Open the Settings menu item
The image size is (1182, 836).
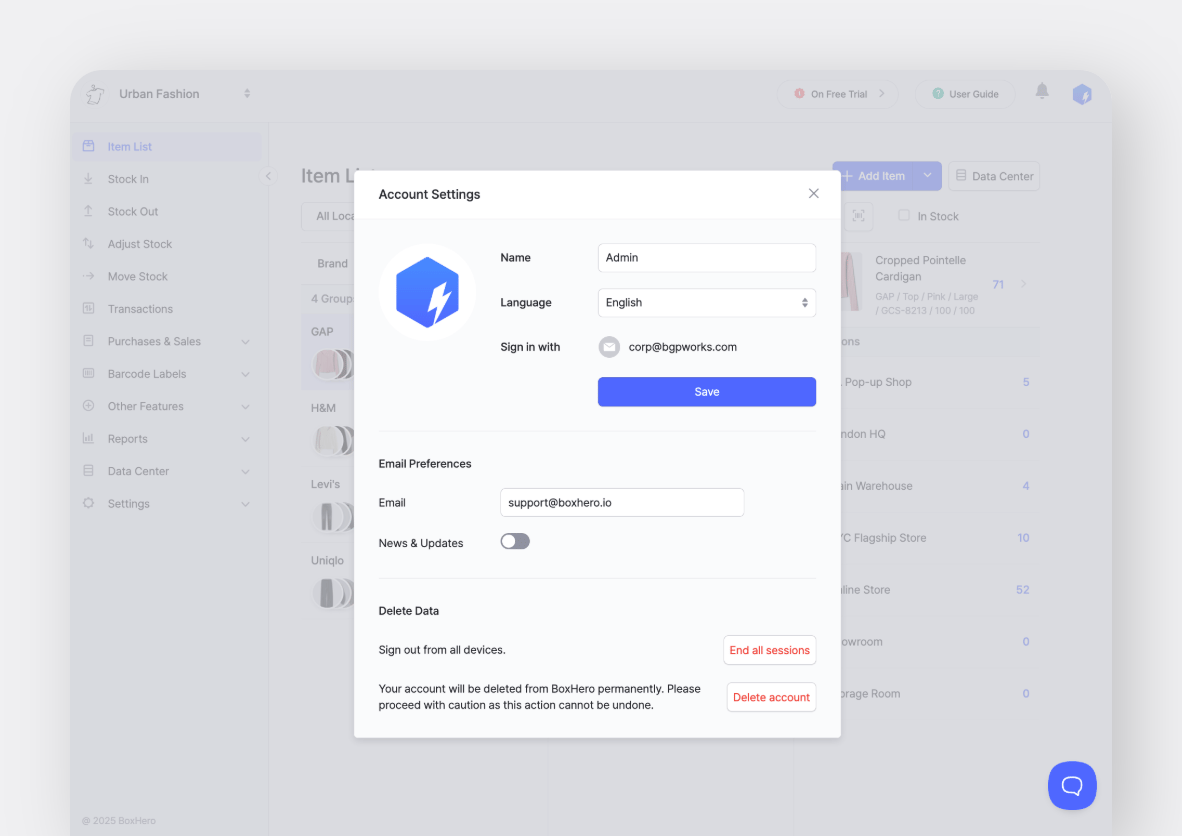coord(128,503)
